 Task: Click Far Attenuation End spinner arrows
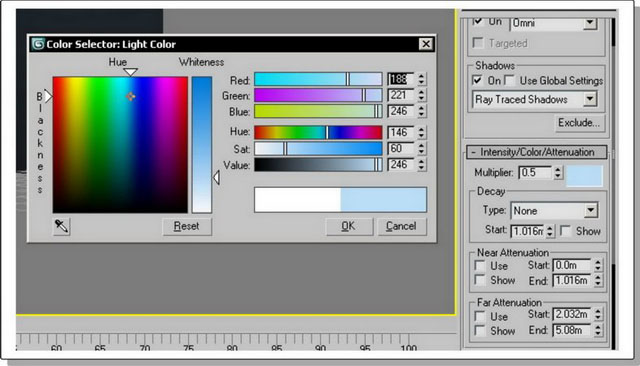point(598,330)
